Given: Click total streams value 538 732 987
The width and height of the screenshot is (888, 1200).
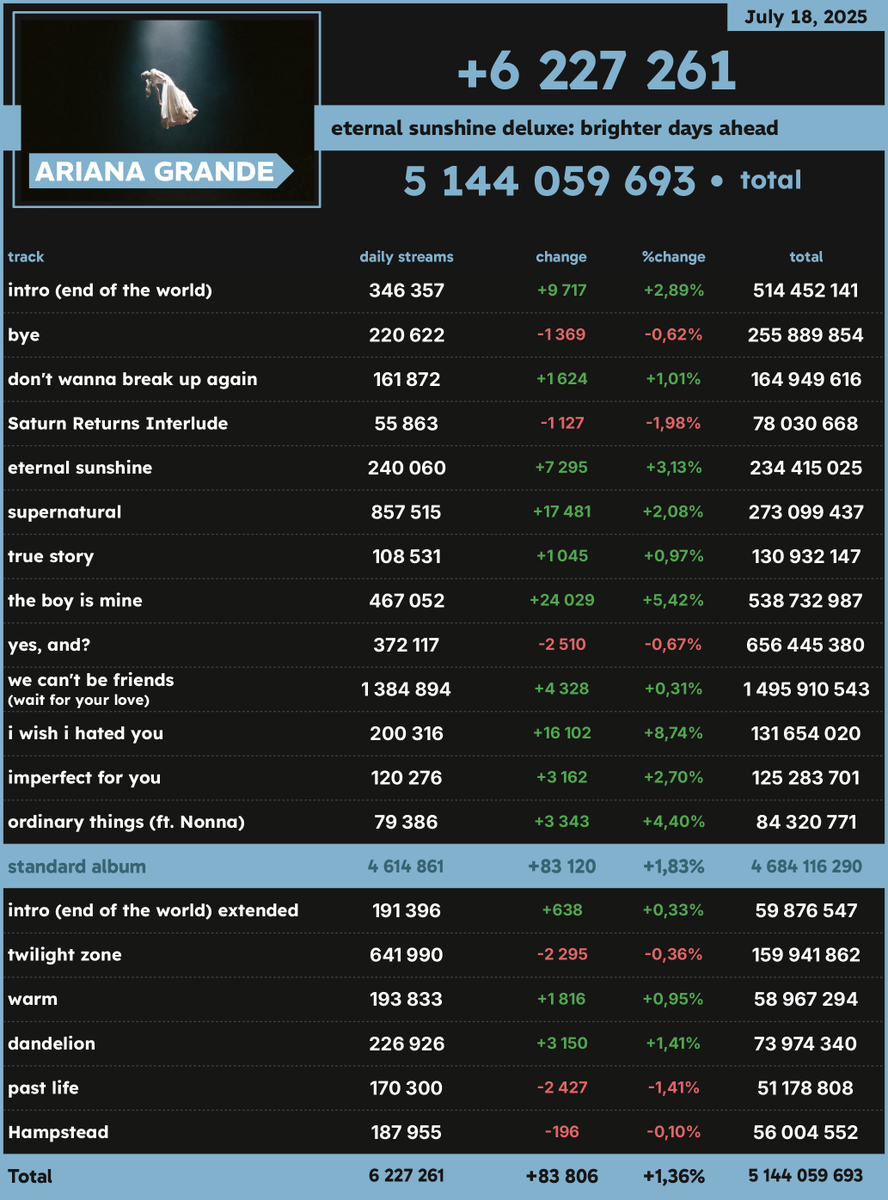Looking at the screenshot, I should click(806, 600).
